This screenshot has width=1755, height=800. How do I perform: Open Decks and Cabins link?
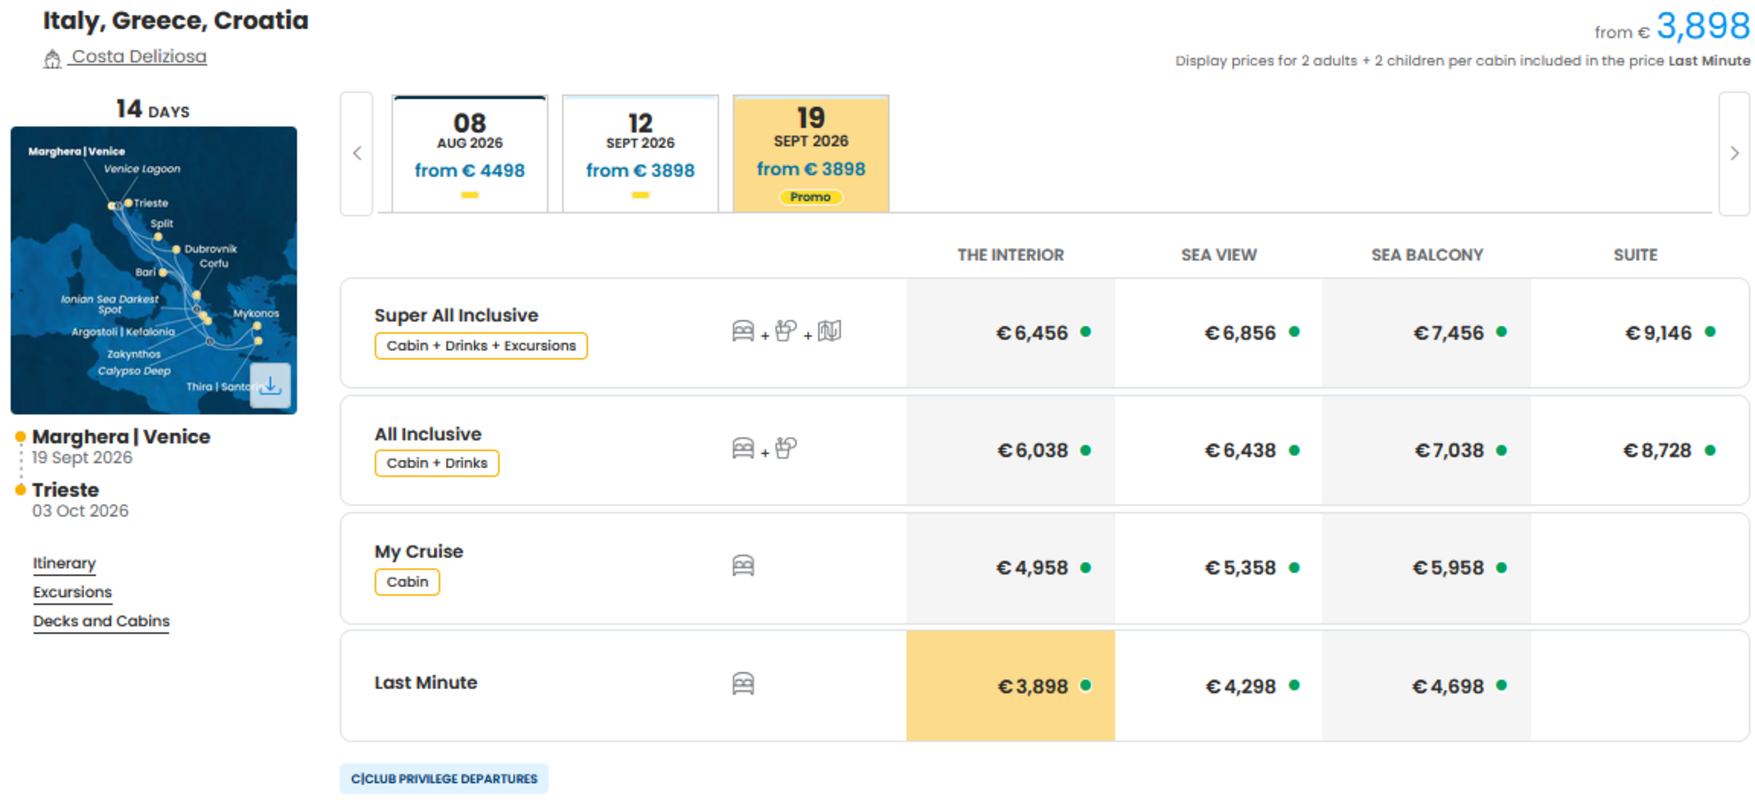coord(101,621)
